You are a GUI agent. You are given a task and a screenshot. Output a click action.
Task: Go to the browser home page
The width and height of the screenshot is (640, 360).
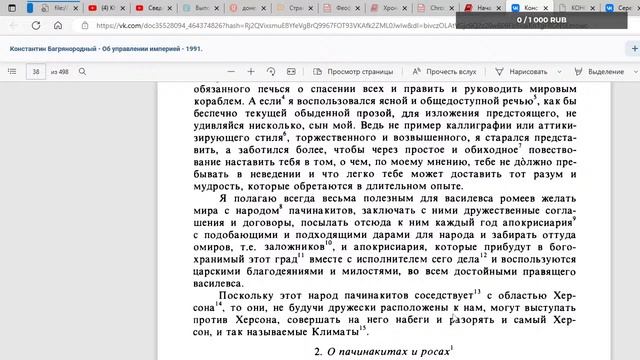point(58,25)
